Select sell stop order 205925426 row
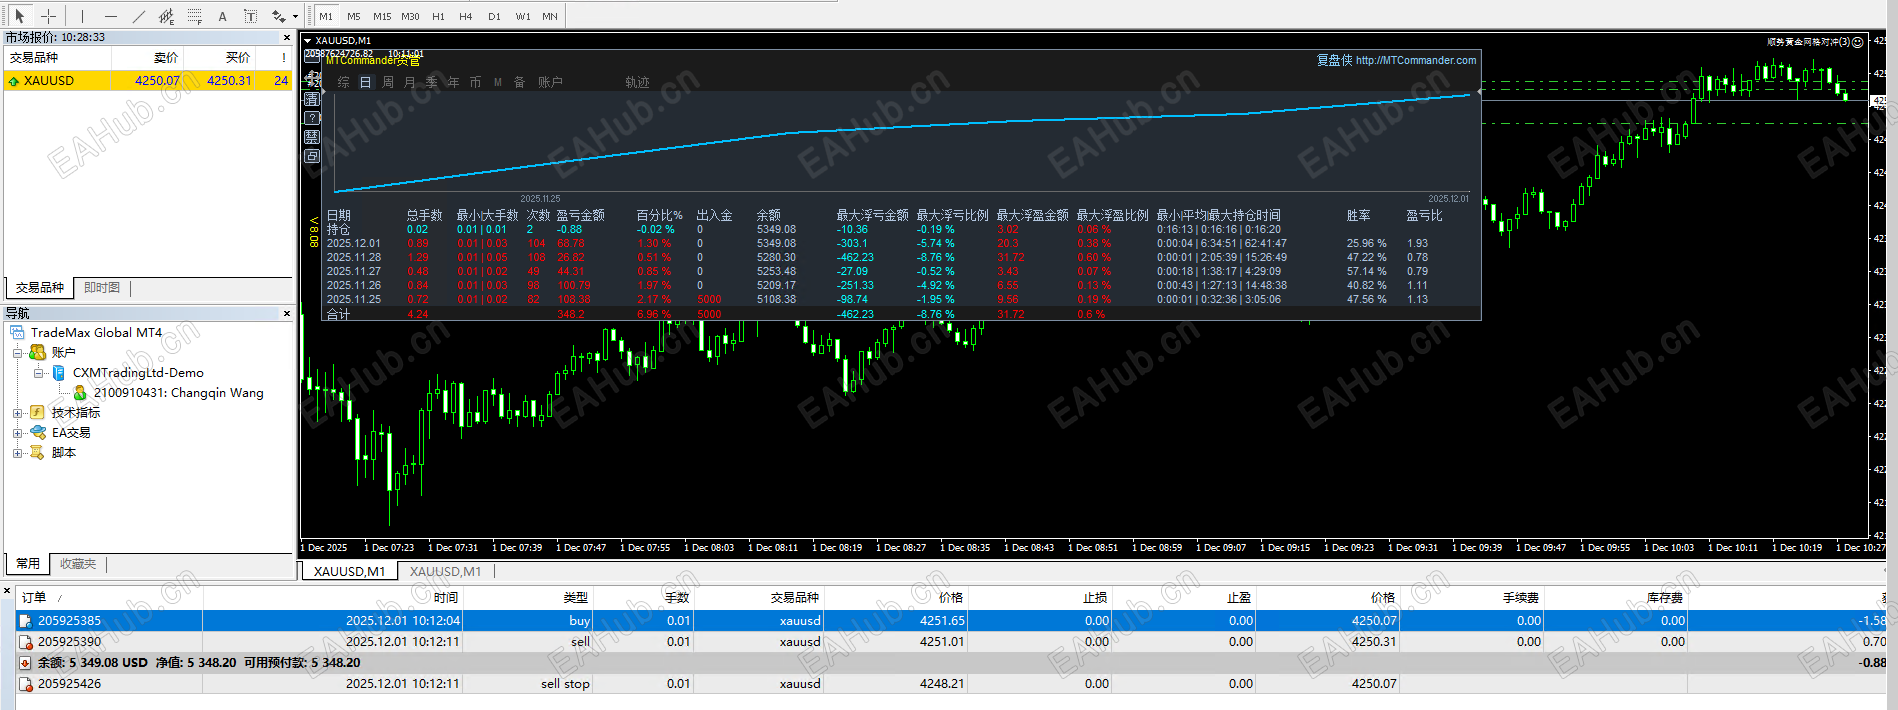Screen dimensions: 1898x710 [x=949, y=683]
